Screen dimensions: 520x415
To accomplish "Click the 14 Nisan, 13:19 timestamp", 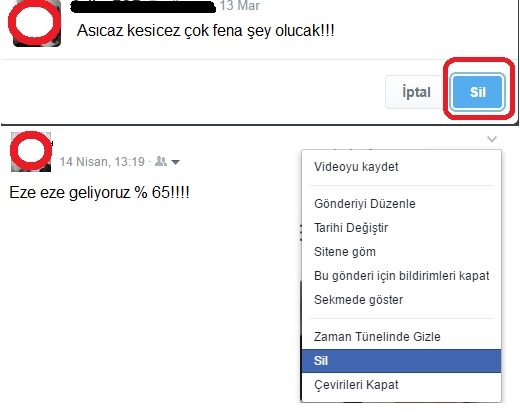I will point(102,162).
